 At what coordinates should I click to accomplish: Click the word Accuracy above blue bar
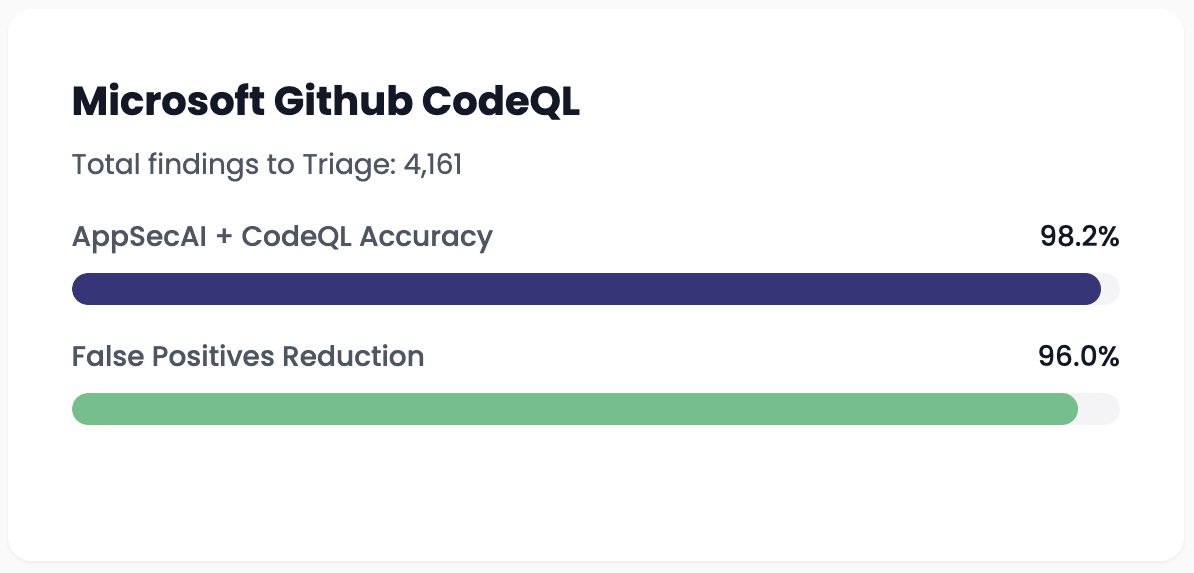[426, 237]
